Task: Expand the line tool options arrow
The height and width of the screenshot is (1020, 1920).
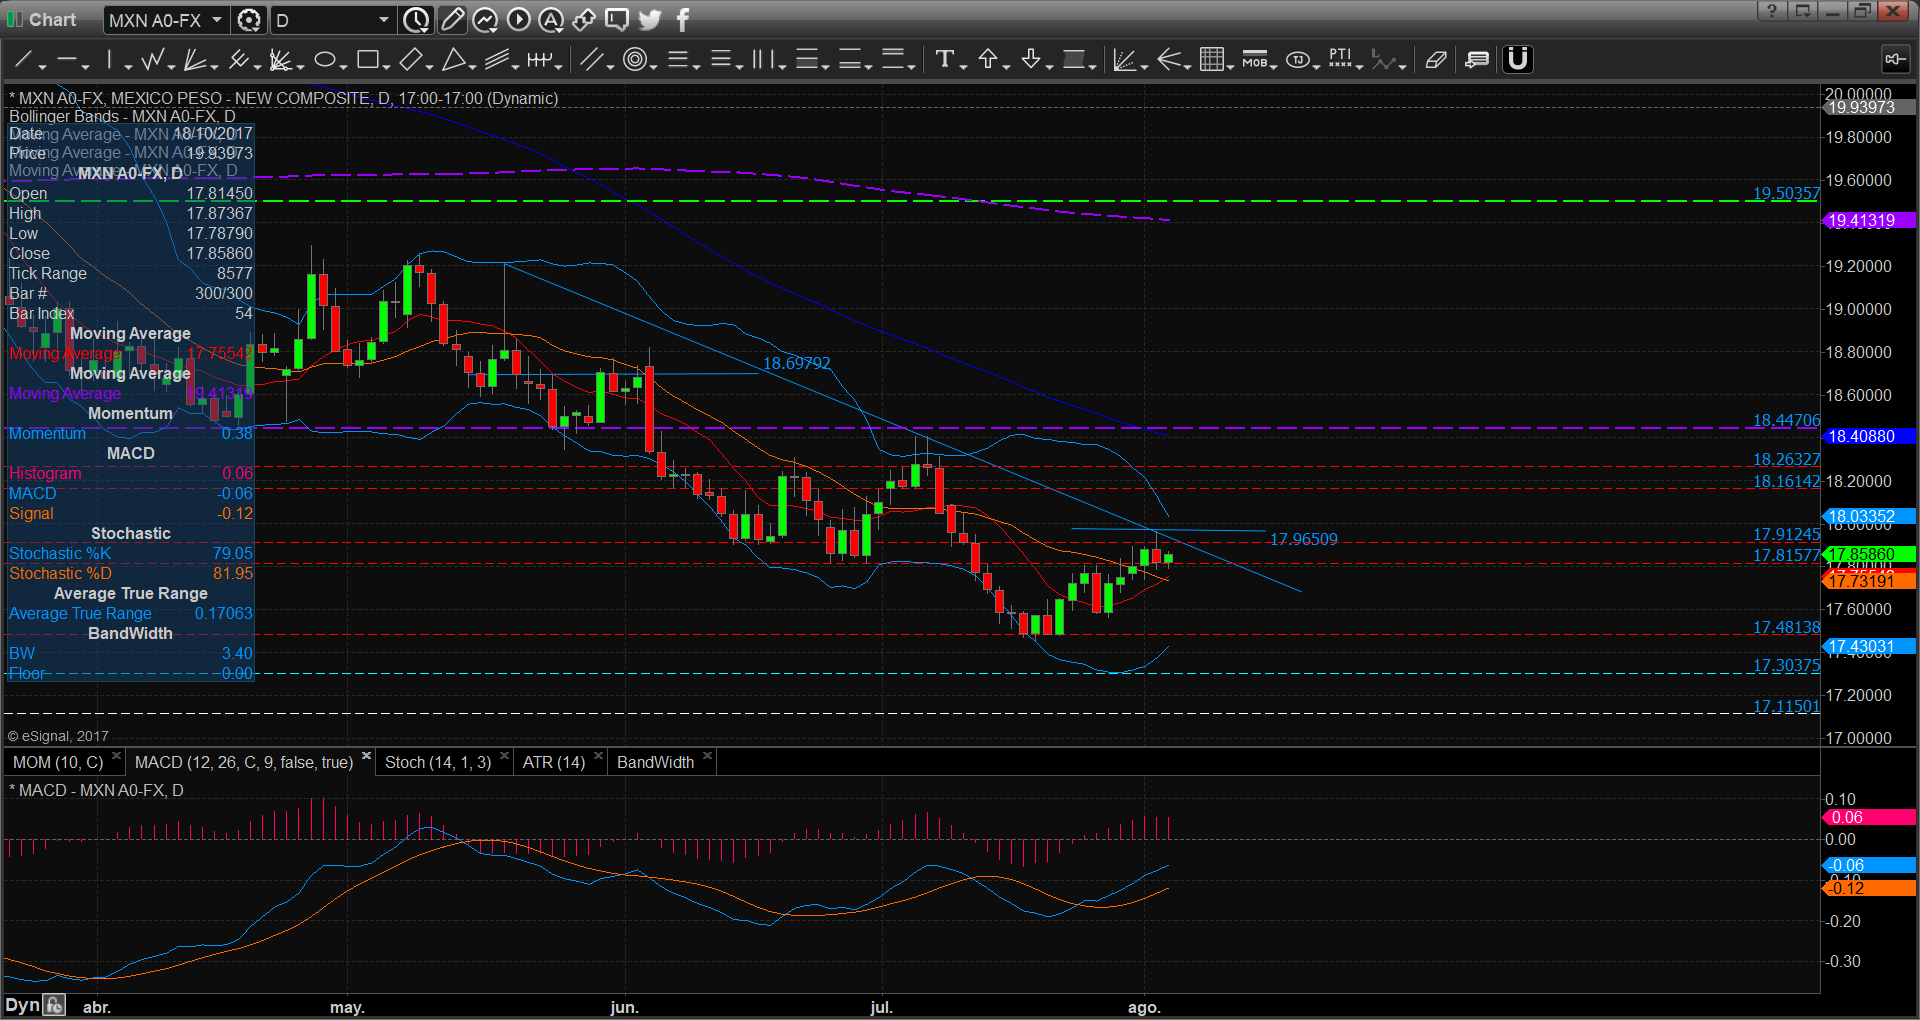Action: [44, 66]
